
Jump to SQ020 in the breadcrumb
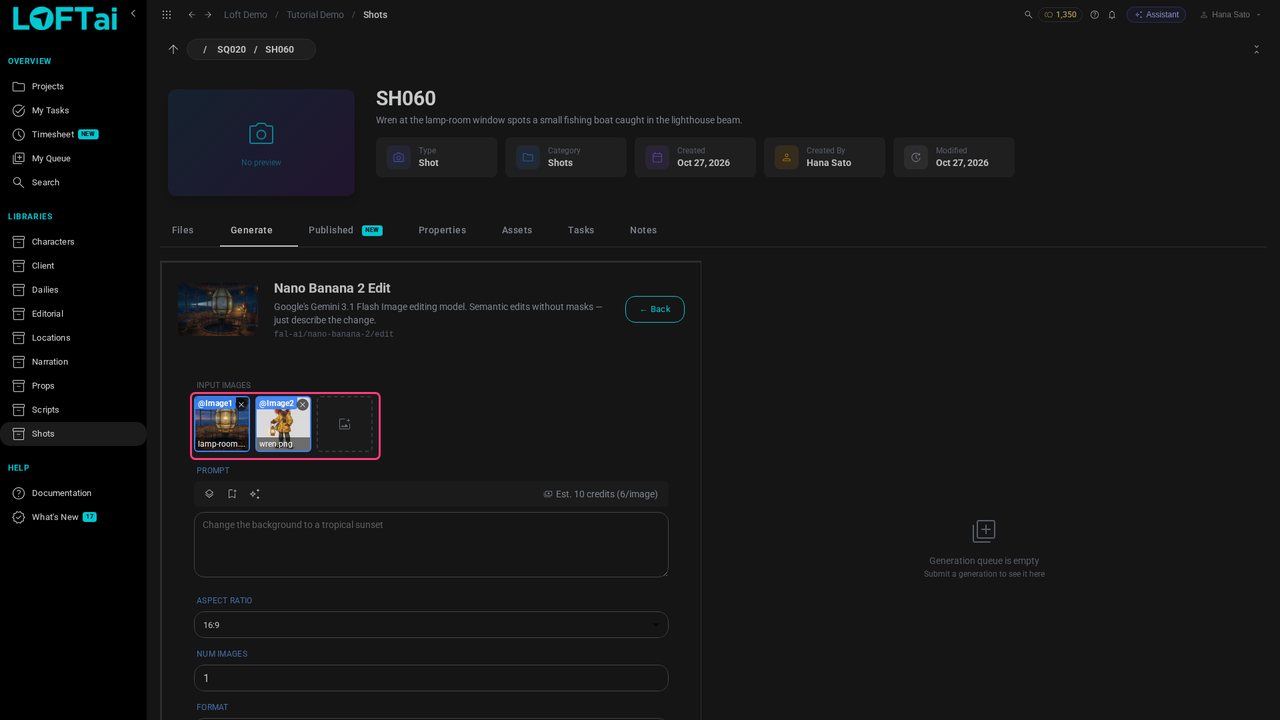[231, 49]
